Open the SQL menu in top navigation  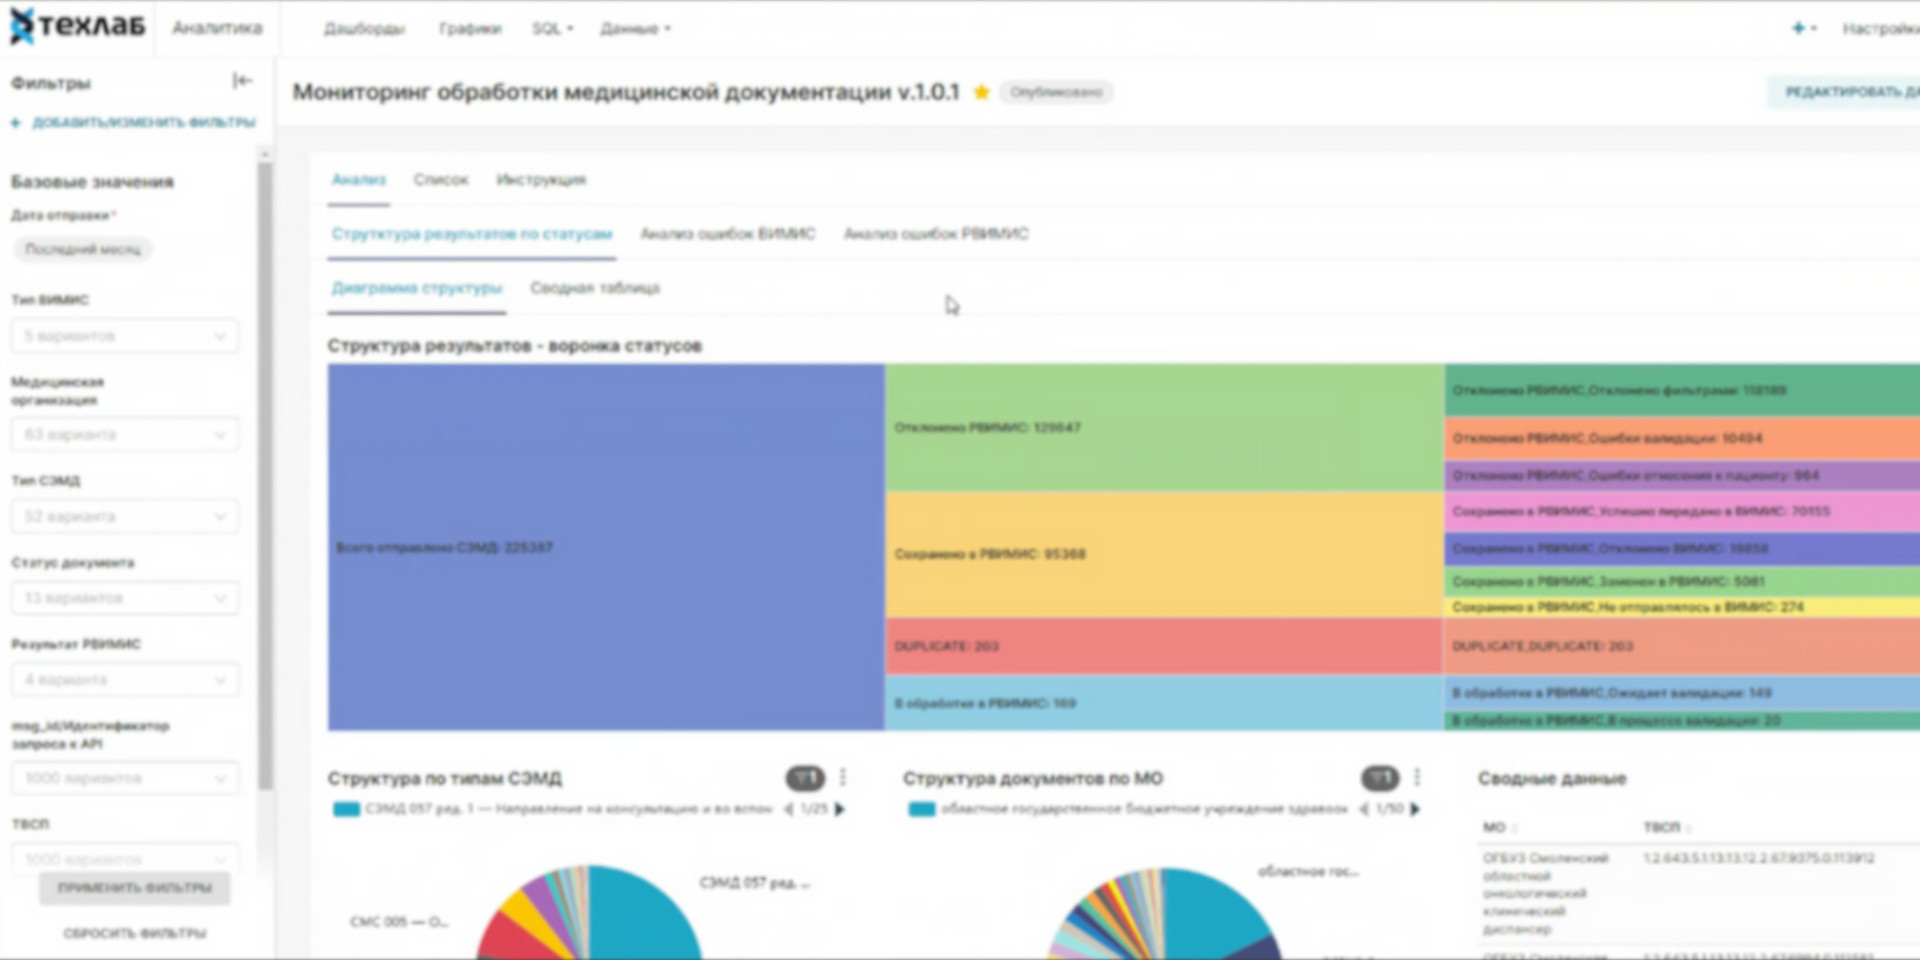point(551,28)
